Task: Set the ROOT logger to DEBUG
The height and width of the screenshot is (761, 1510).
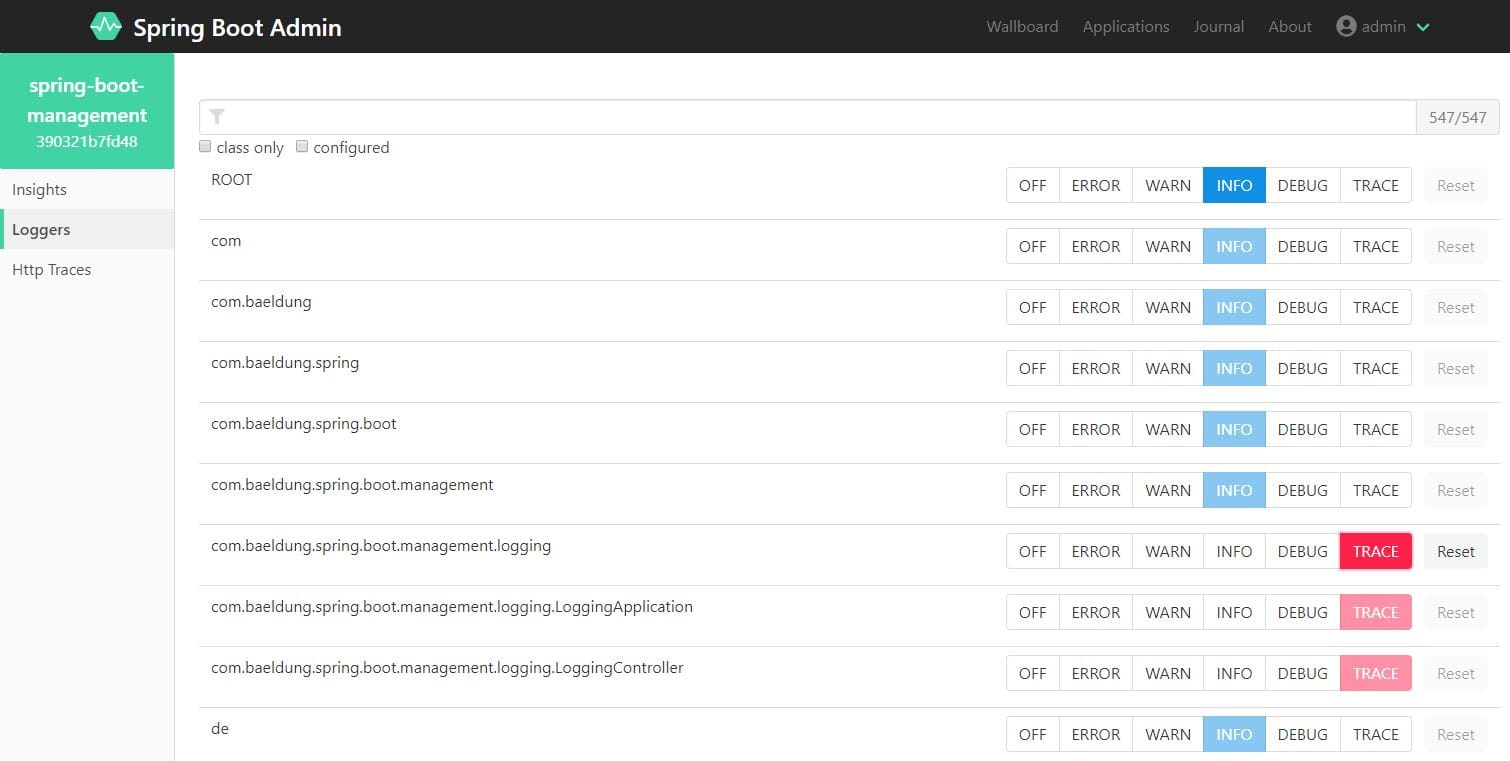Action: 1302,185
